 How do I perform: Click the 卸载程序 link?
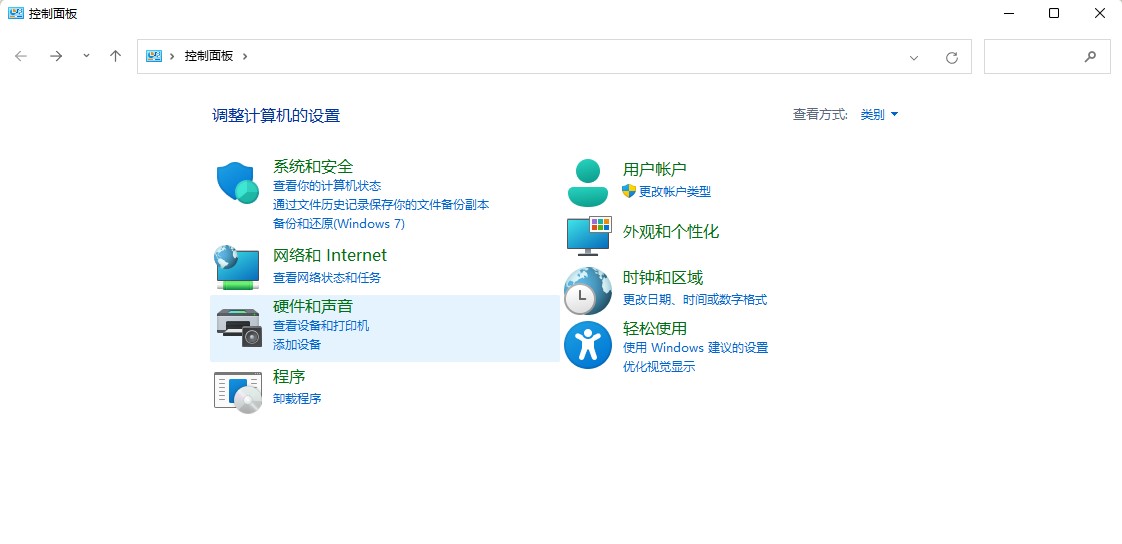tap(297, 398)
